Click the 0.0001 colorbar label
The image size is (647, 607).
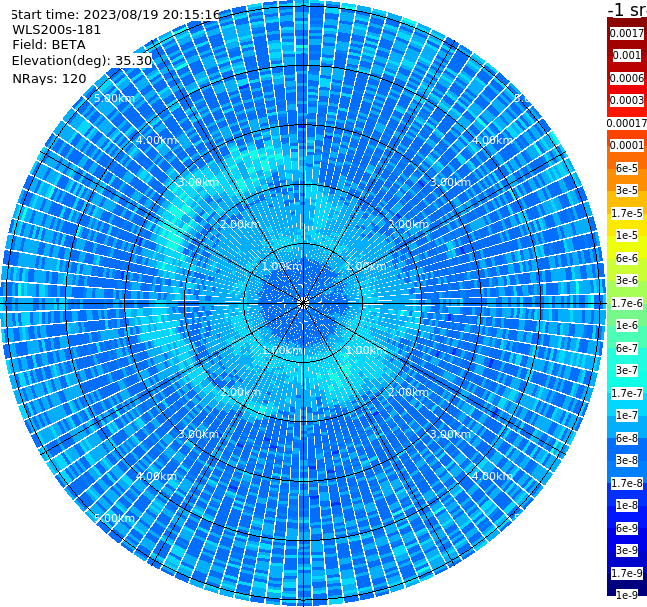[x=627, y=145]
